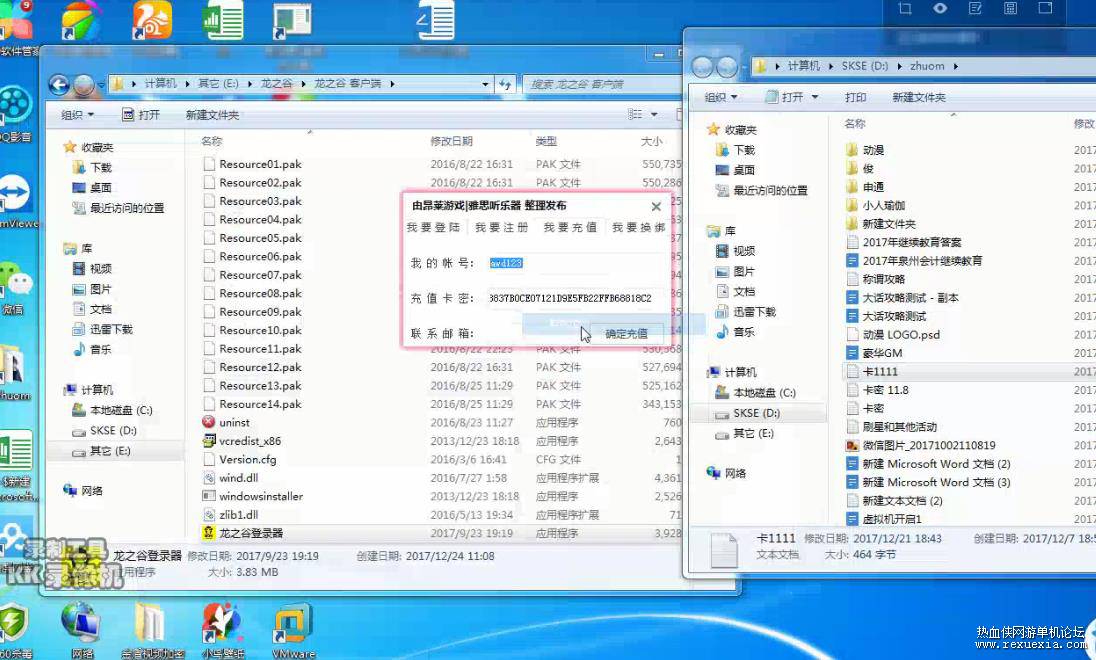Expand 打开 dropdown arrow in right window
The width and height of the screenshot is (1096, 660).
click(815, 97)
